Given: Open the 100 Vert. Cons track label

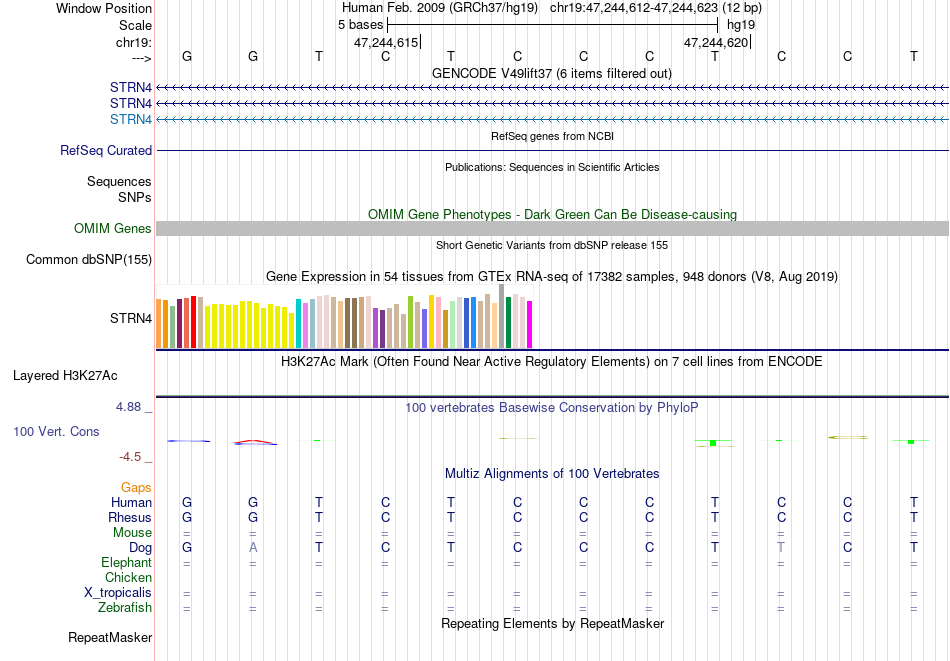Looking at the screenshot, I should point(56,431).
